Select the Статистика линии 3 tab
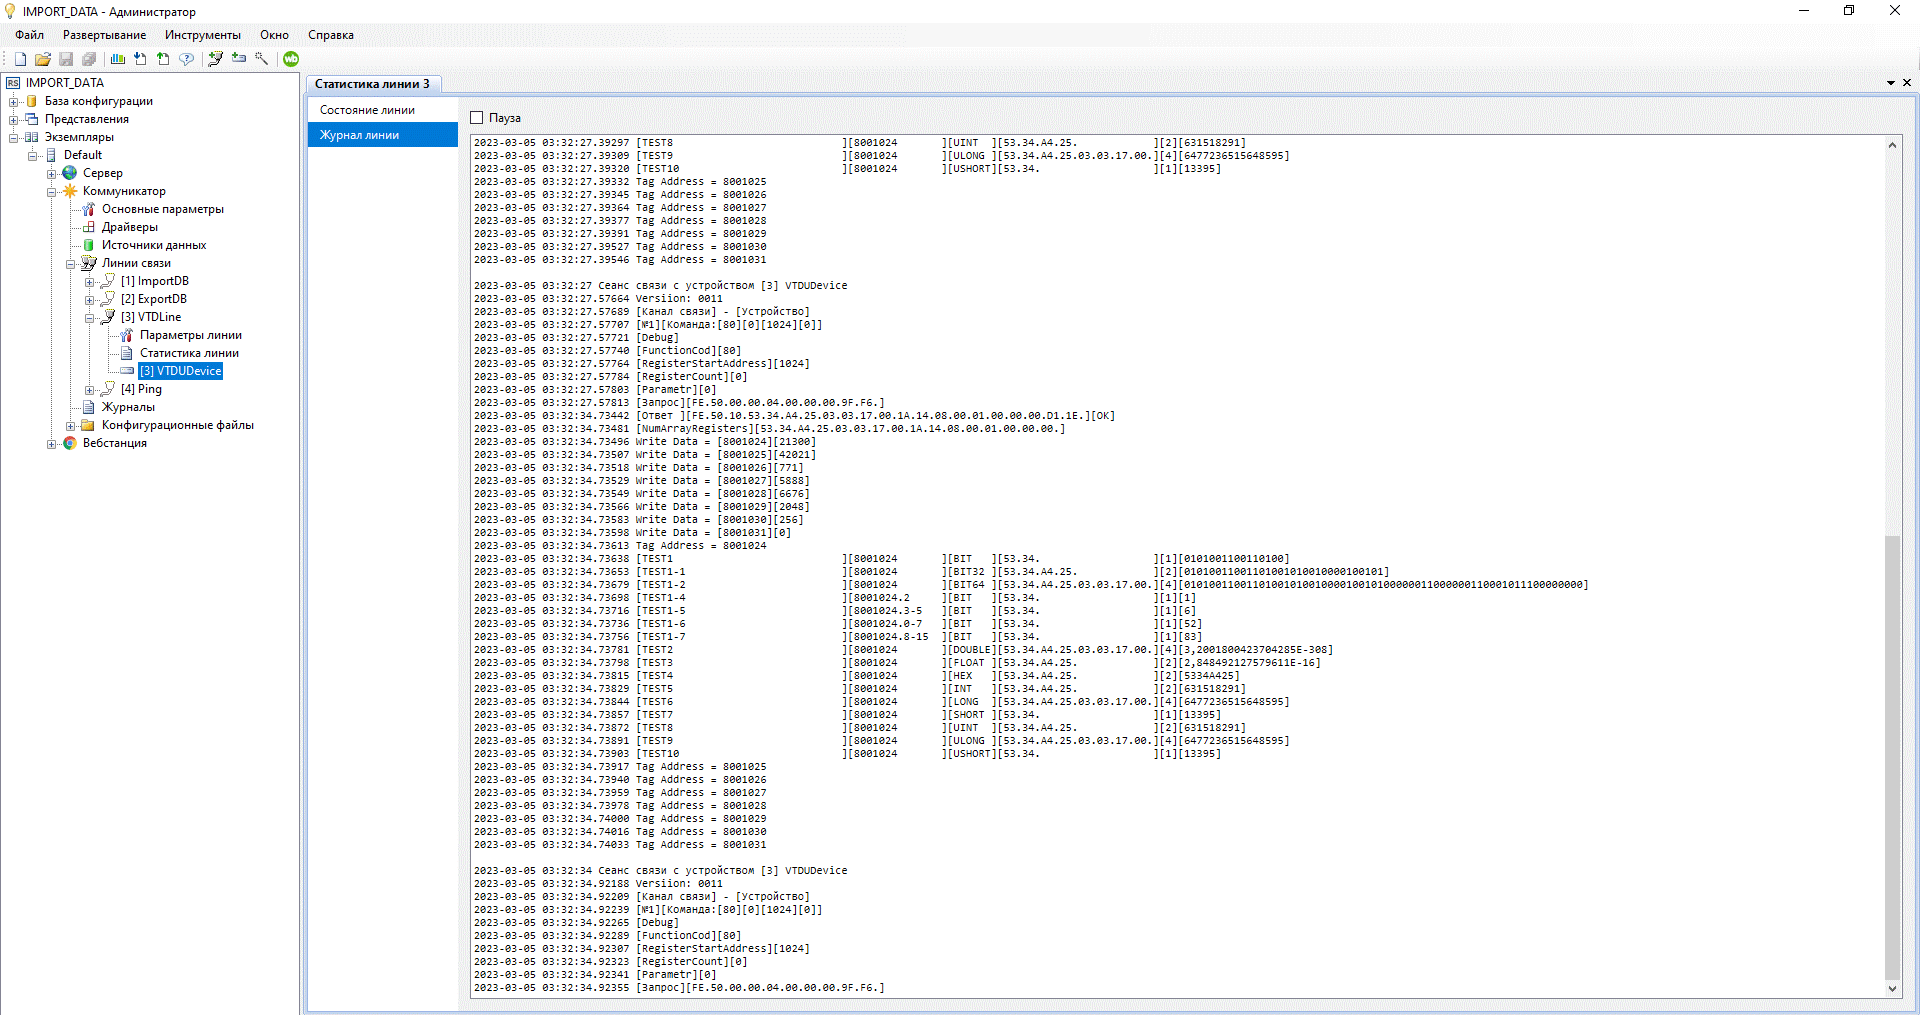Screen dimensions: 1920x1015 pyautogui.click(x=372, y=84)
